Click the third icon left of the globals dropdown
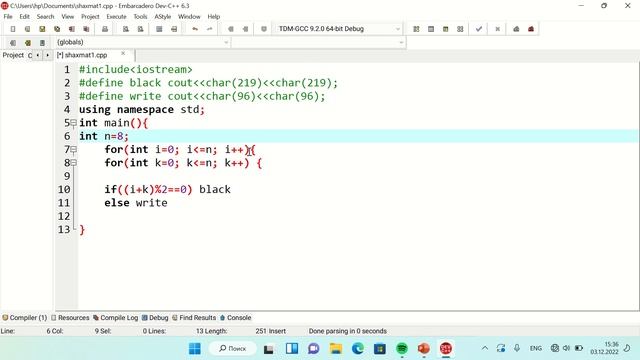 42,42
